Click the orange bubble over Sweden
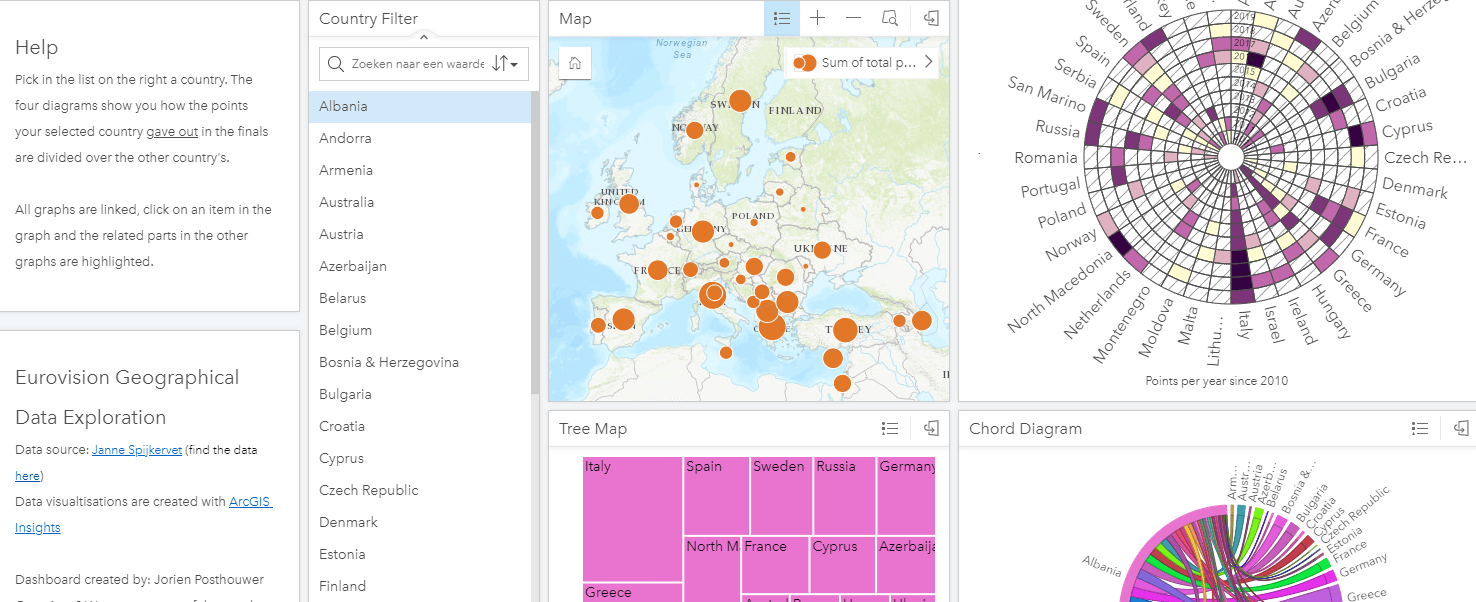The image size is (1476, 602). pyautogui.click(x=740, y=100)
